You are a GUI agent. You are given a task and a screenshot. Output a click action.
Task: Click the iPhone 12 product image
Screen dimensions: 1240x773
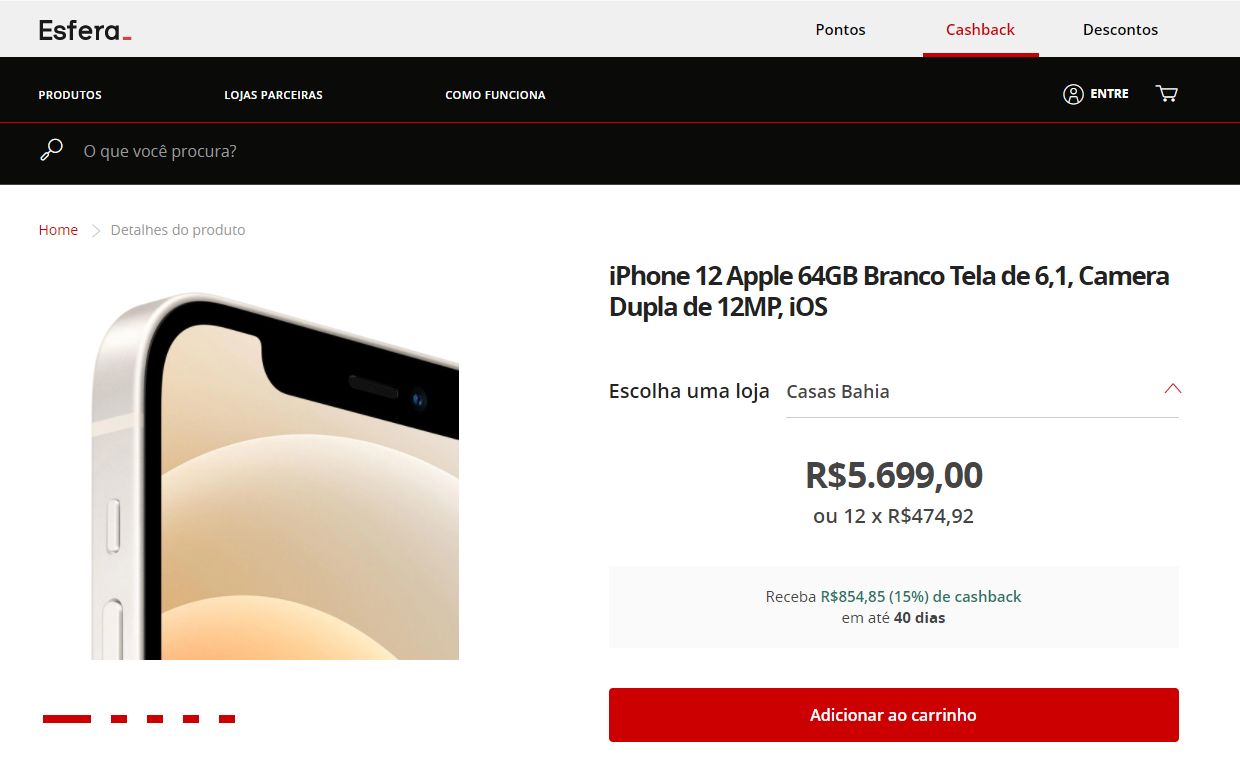click(275, 476)
